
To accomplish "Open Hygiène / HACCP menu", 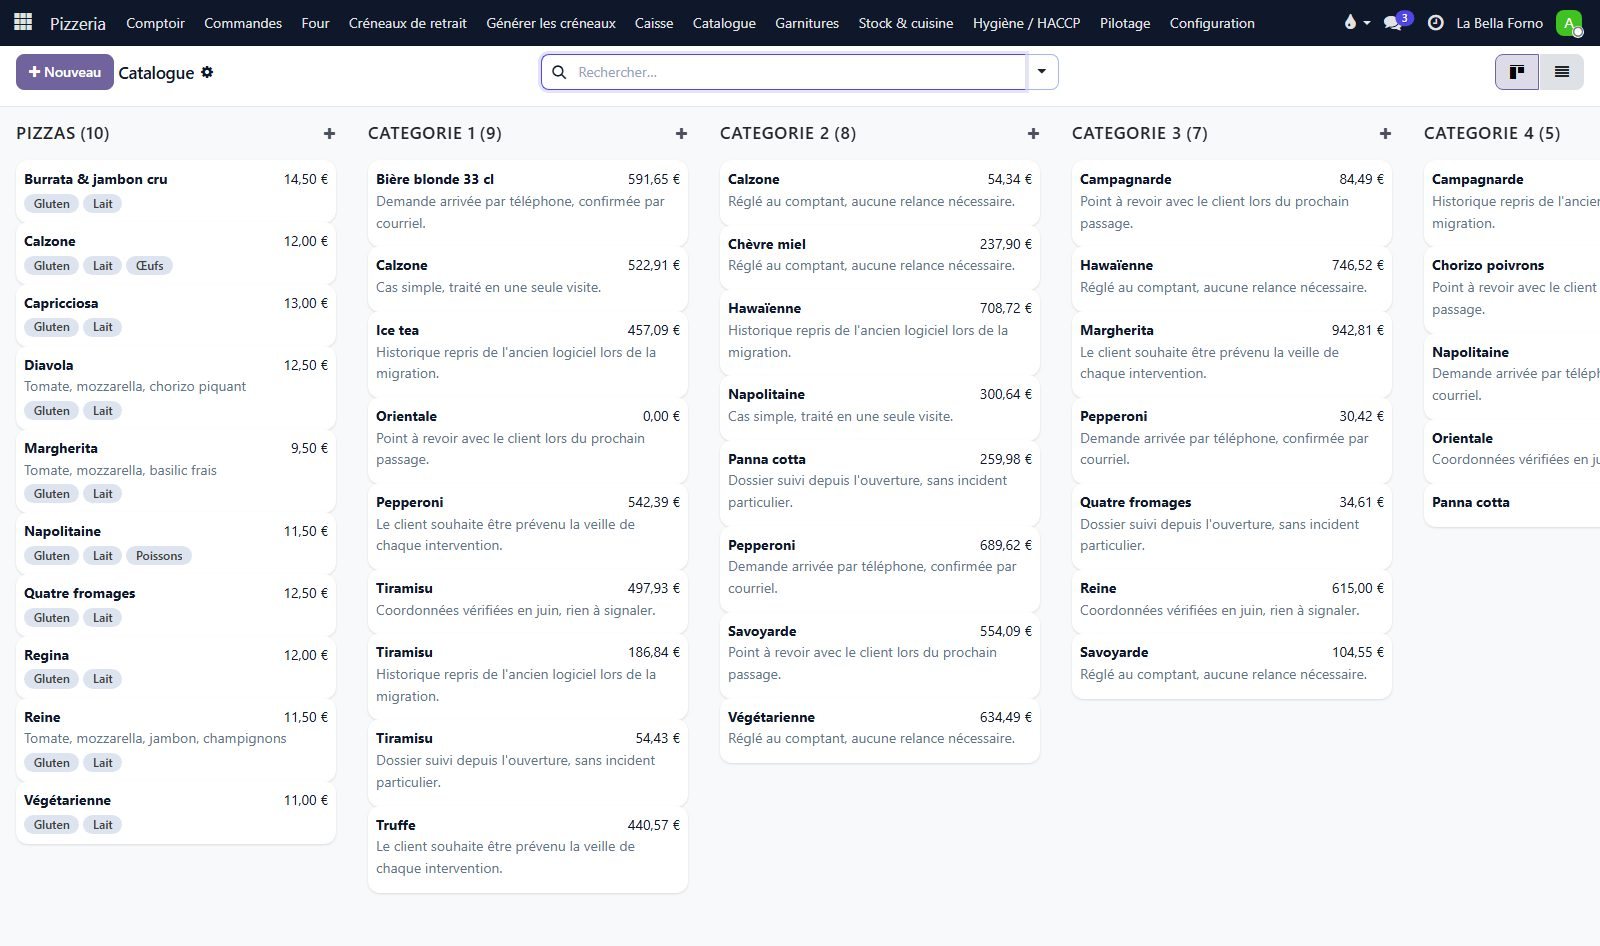I will [x=1026, y=23].
